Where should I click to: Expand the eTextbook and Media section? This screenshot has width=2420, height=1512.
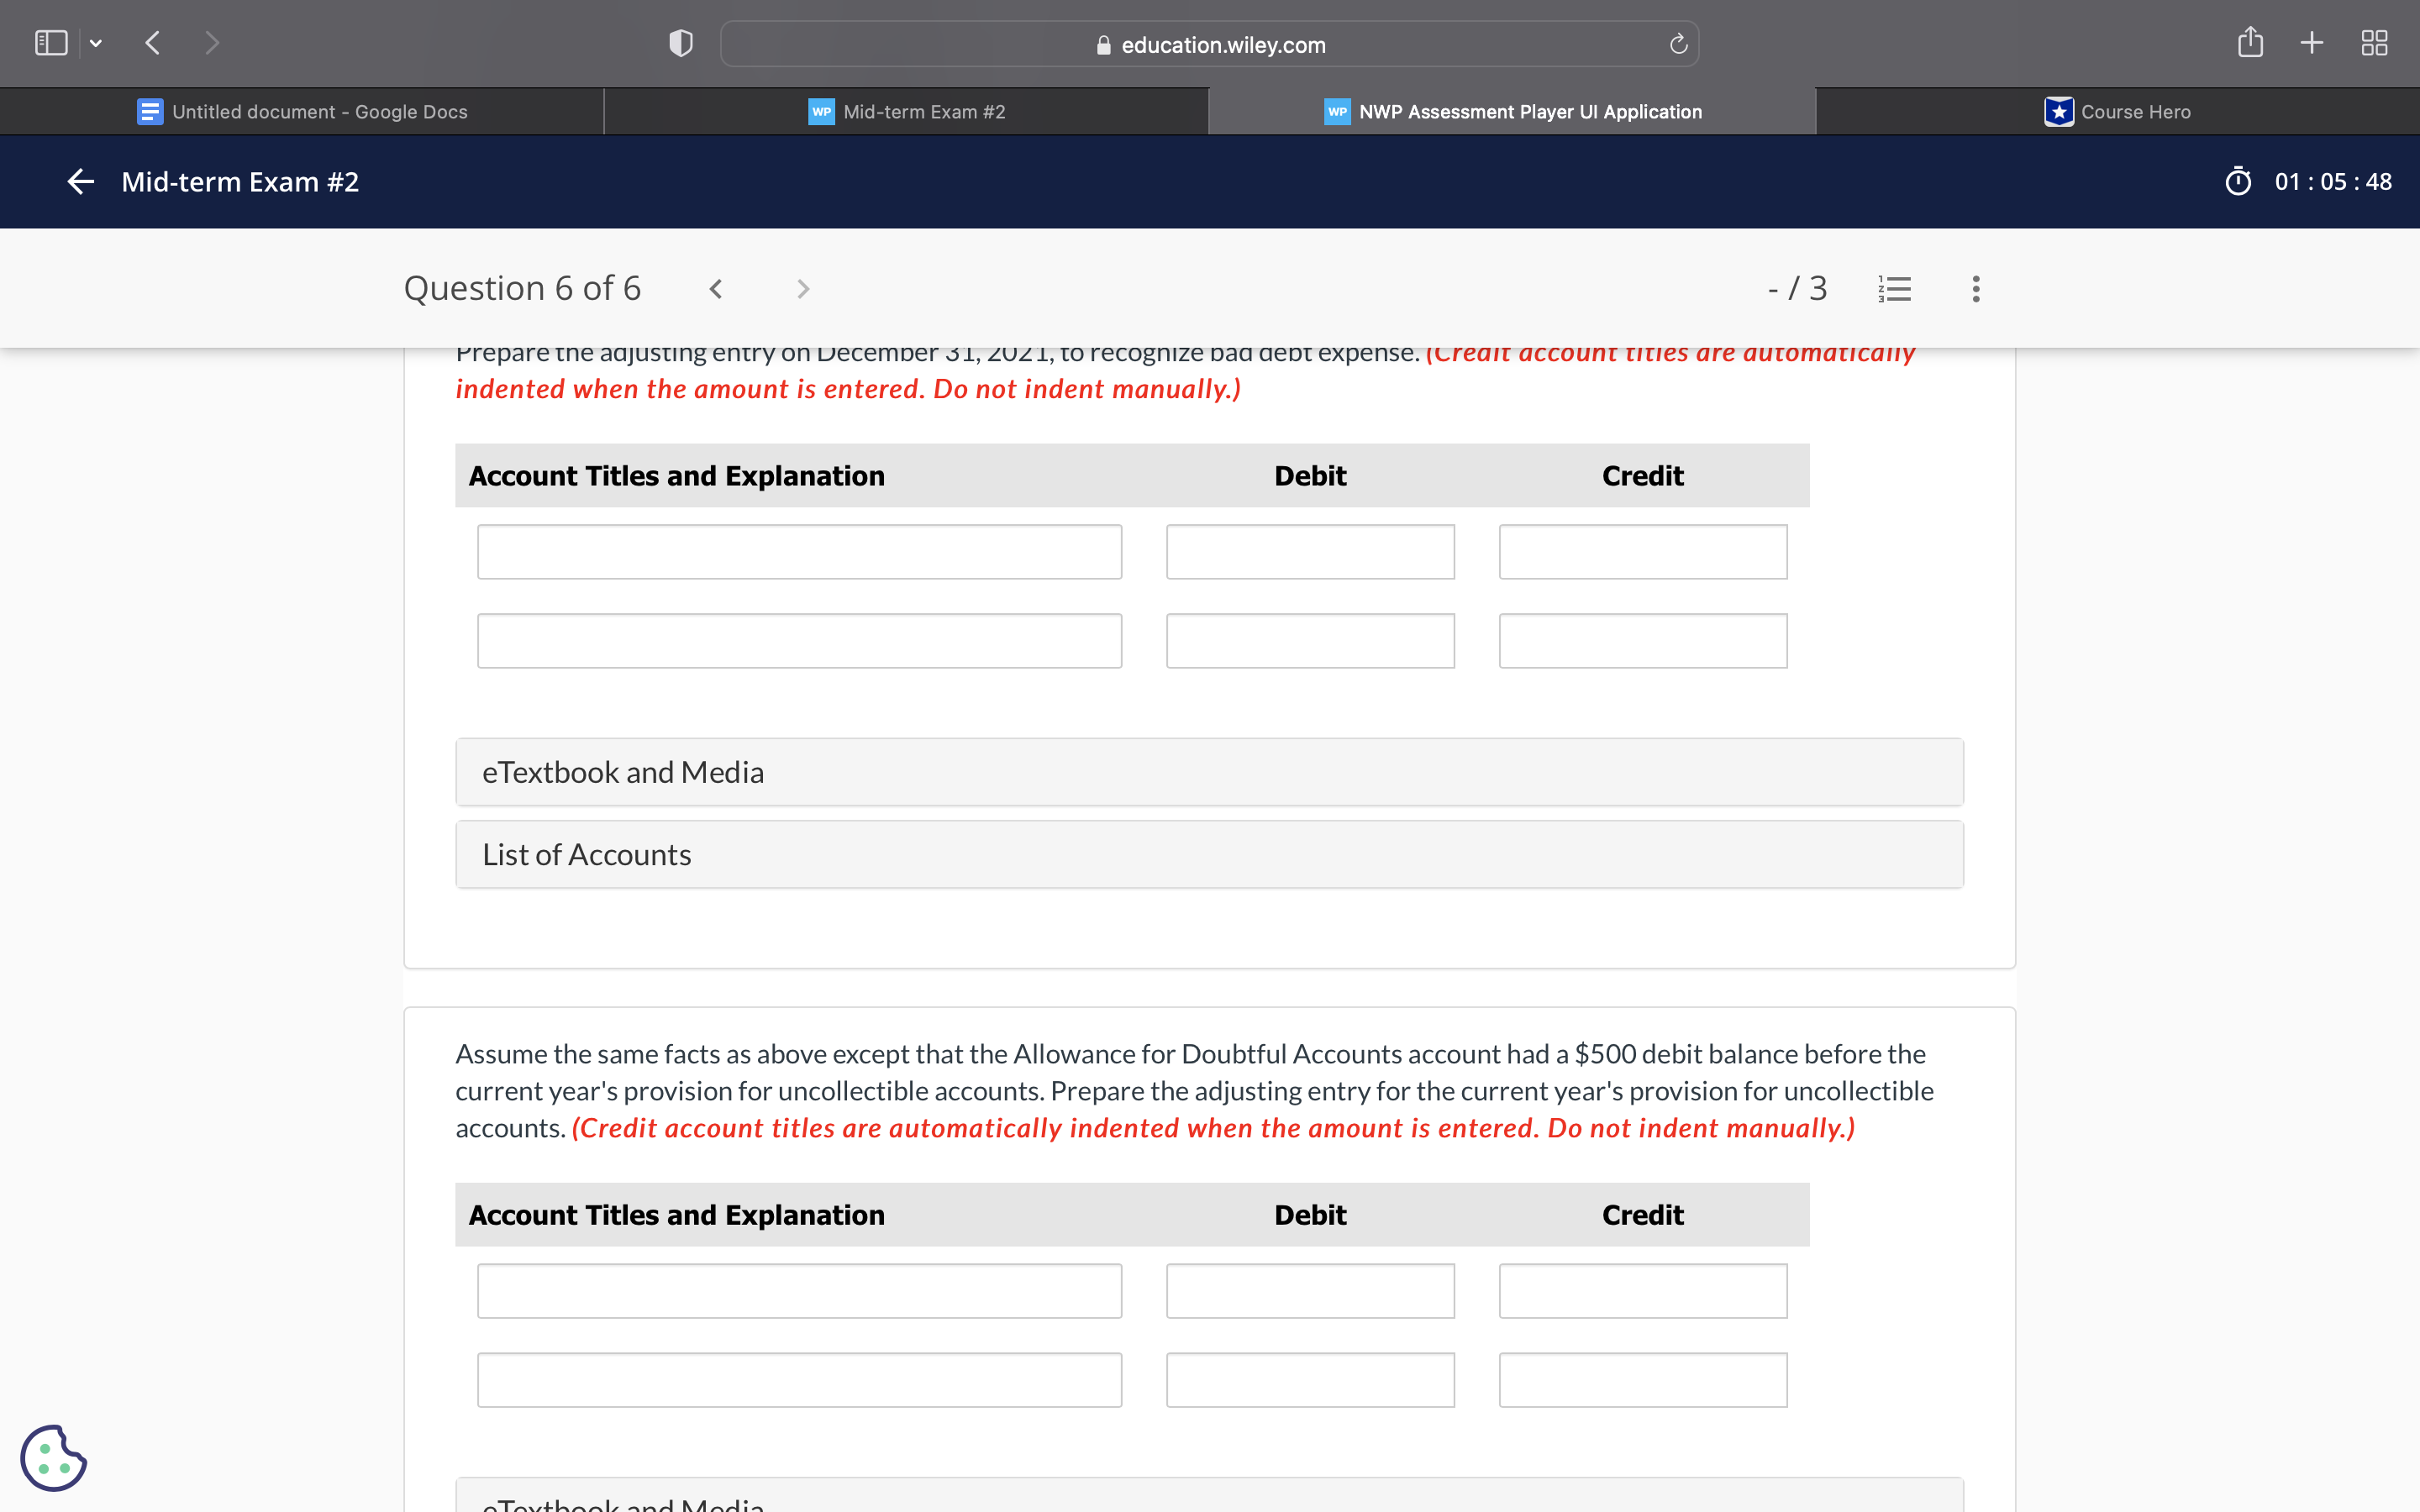pos(1208,771)
